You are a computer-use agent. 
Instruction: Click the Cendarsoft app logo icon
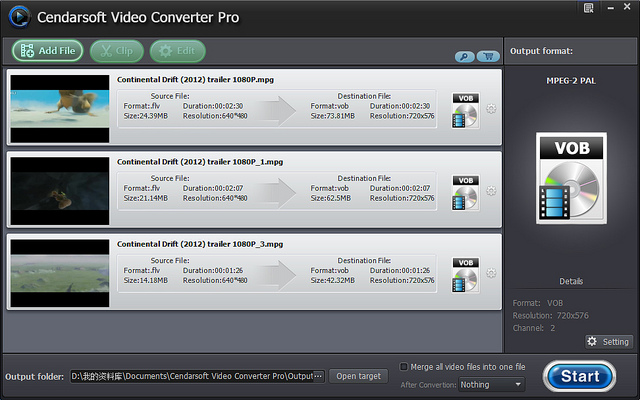click(x=19, y=17)
